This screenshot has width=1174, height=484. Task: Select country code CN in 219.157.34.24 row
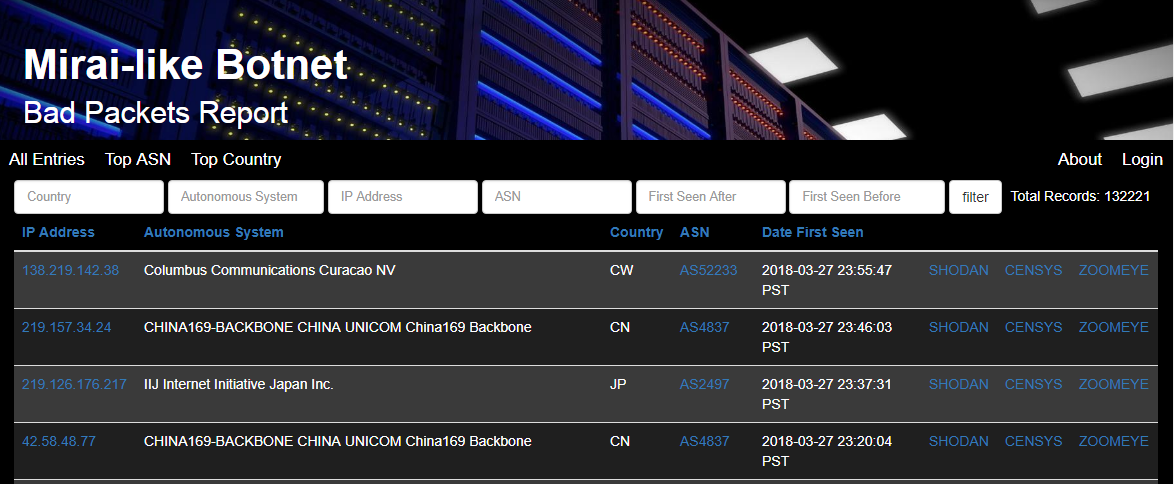[x=620, y=327]
